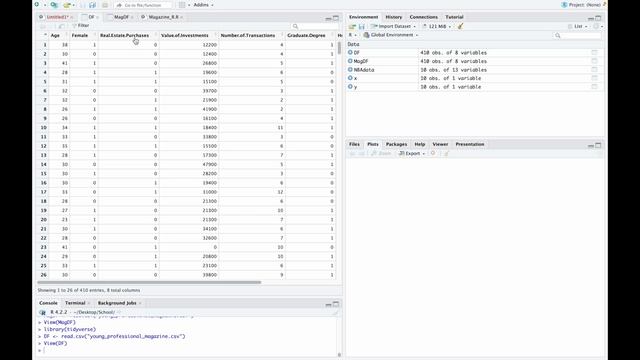The width and height of the screenshot is (640, 360).
Task: Open DF in data viewer via its grid icon
Action: (x=594, y=53)
